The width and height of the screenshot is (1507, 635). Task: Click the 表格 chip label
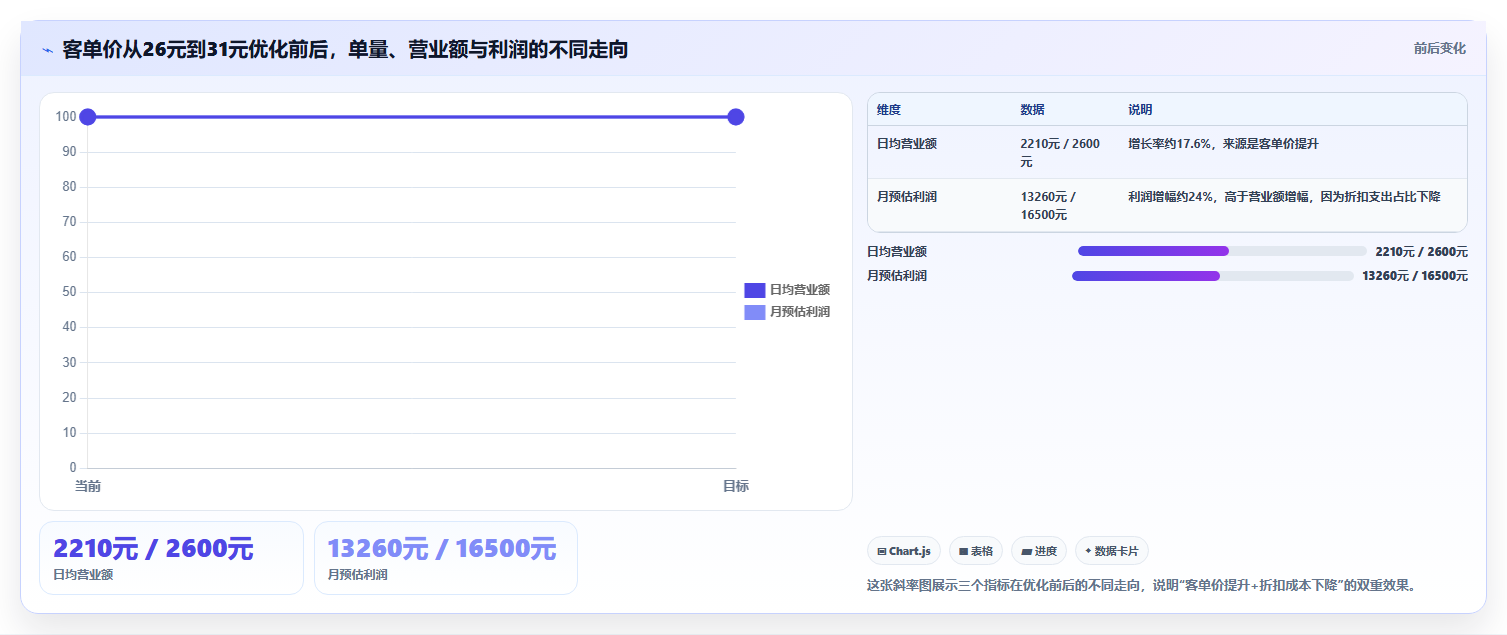982,551
